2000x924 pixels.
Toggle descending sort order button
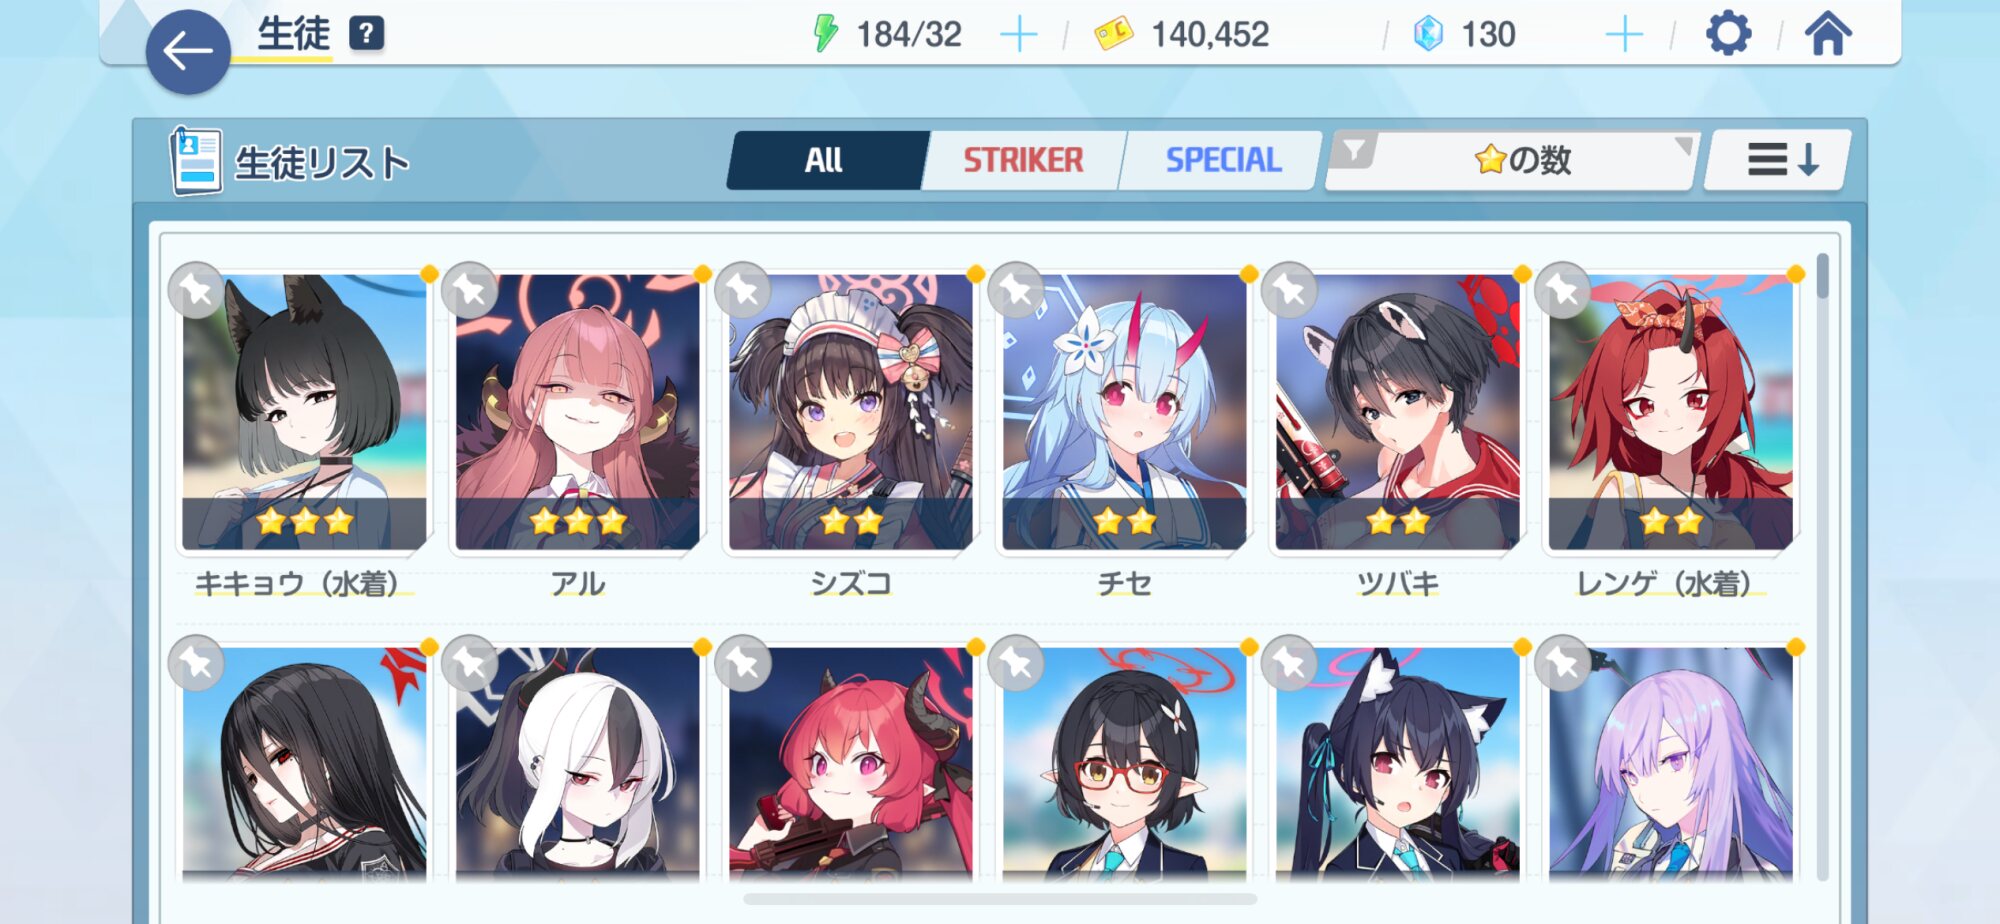[x=1780, y=160]
